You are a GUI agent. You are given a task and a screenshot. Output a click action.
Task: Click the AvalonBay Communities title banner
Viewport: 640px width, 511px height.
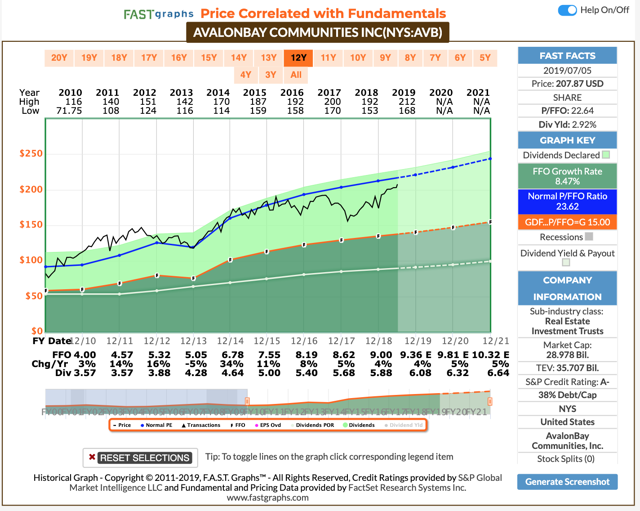point(318,32)
